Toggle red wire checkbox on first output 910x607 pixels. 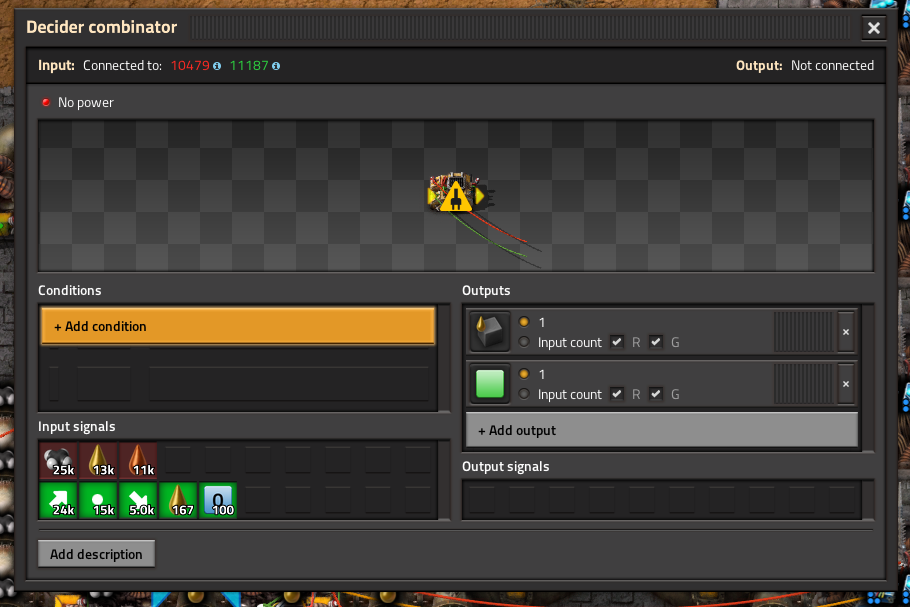pyautogui.click(x=617, y=342)
